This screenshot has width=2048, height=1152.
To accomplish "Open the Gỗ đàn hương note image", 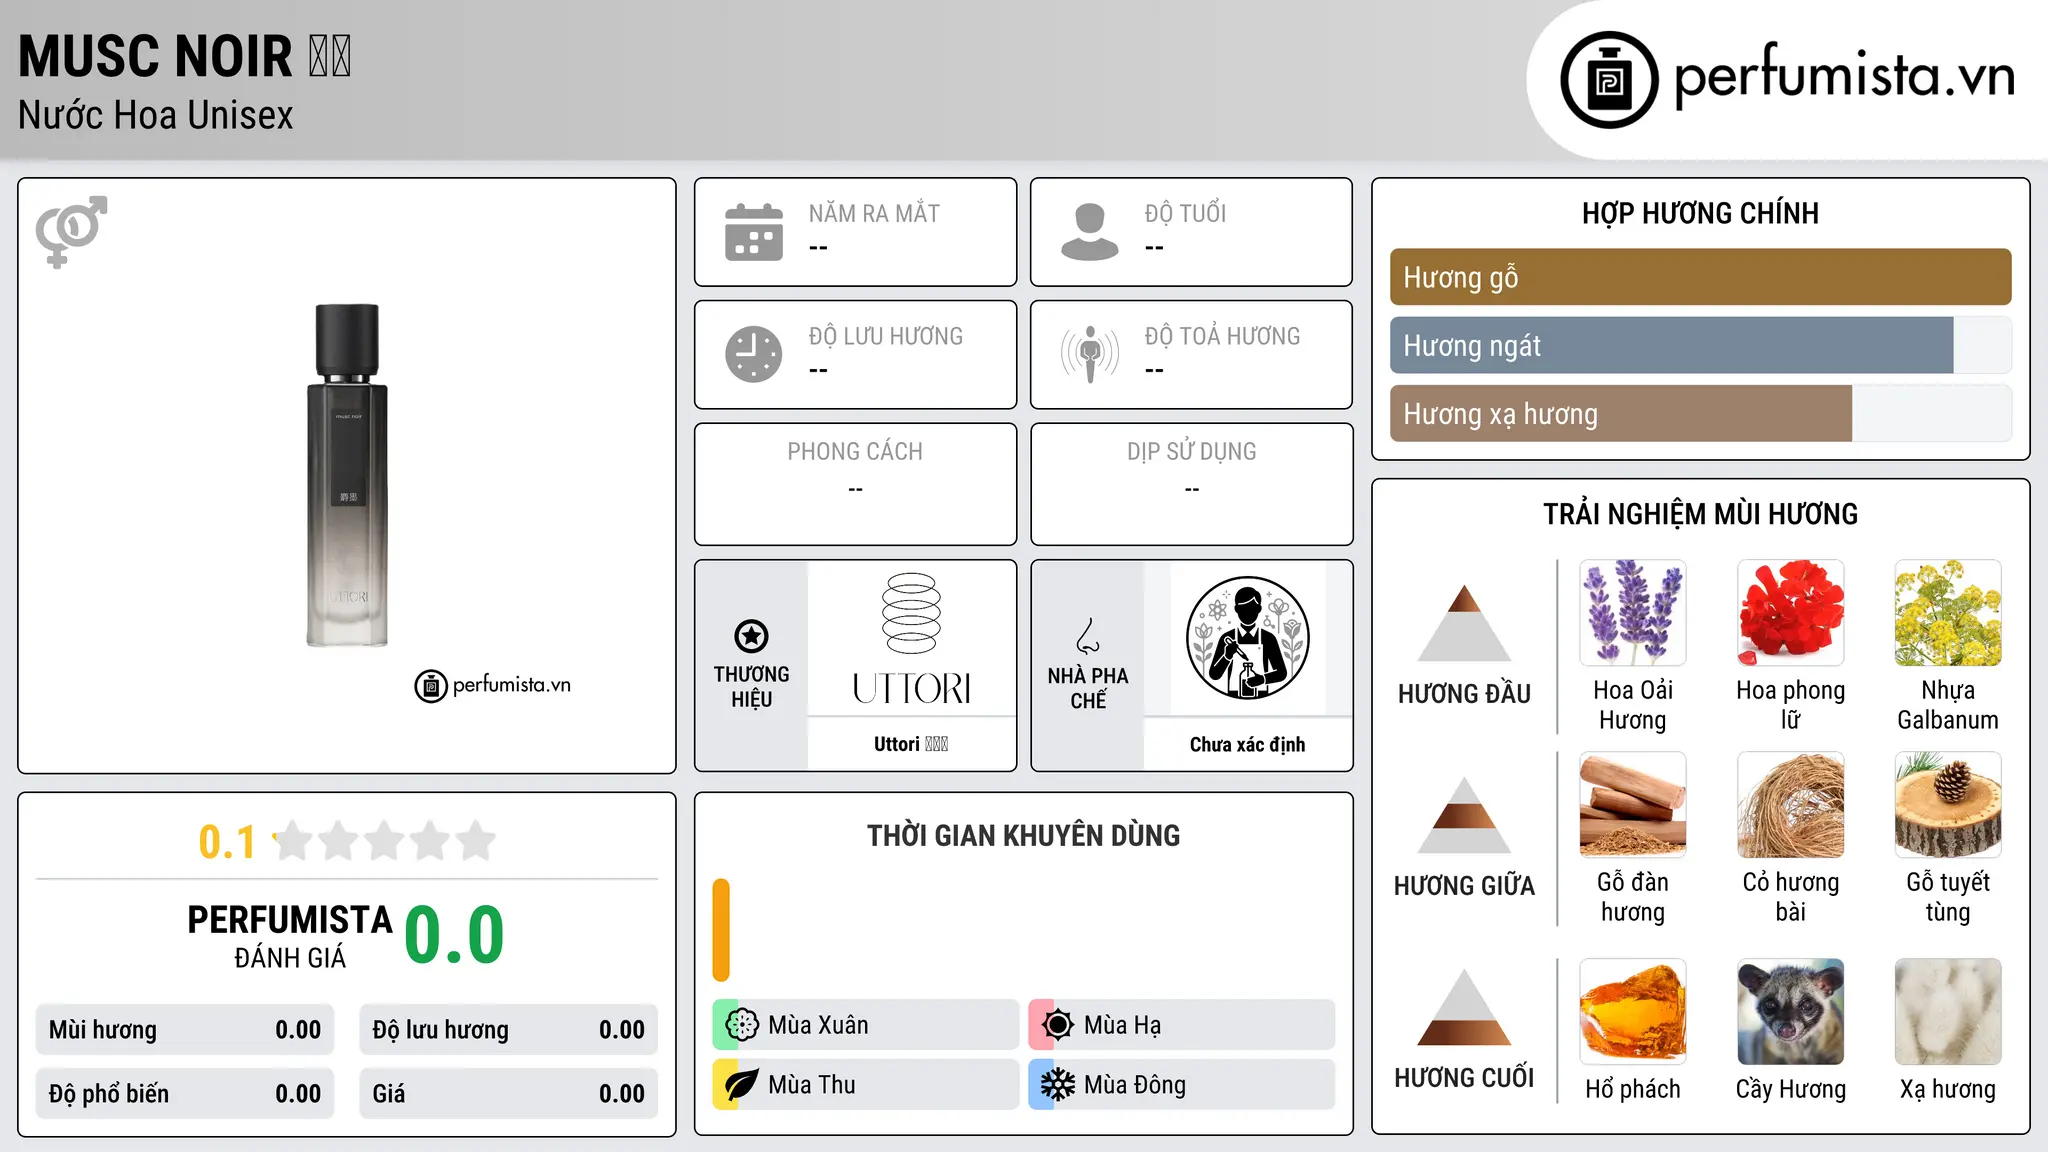I will (x=1633, y=805).
